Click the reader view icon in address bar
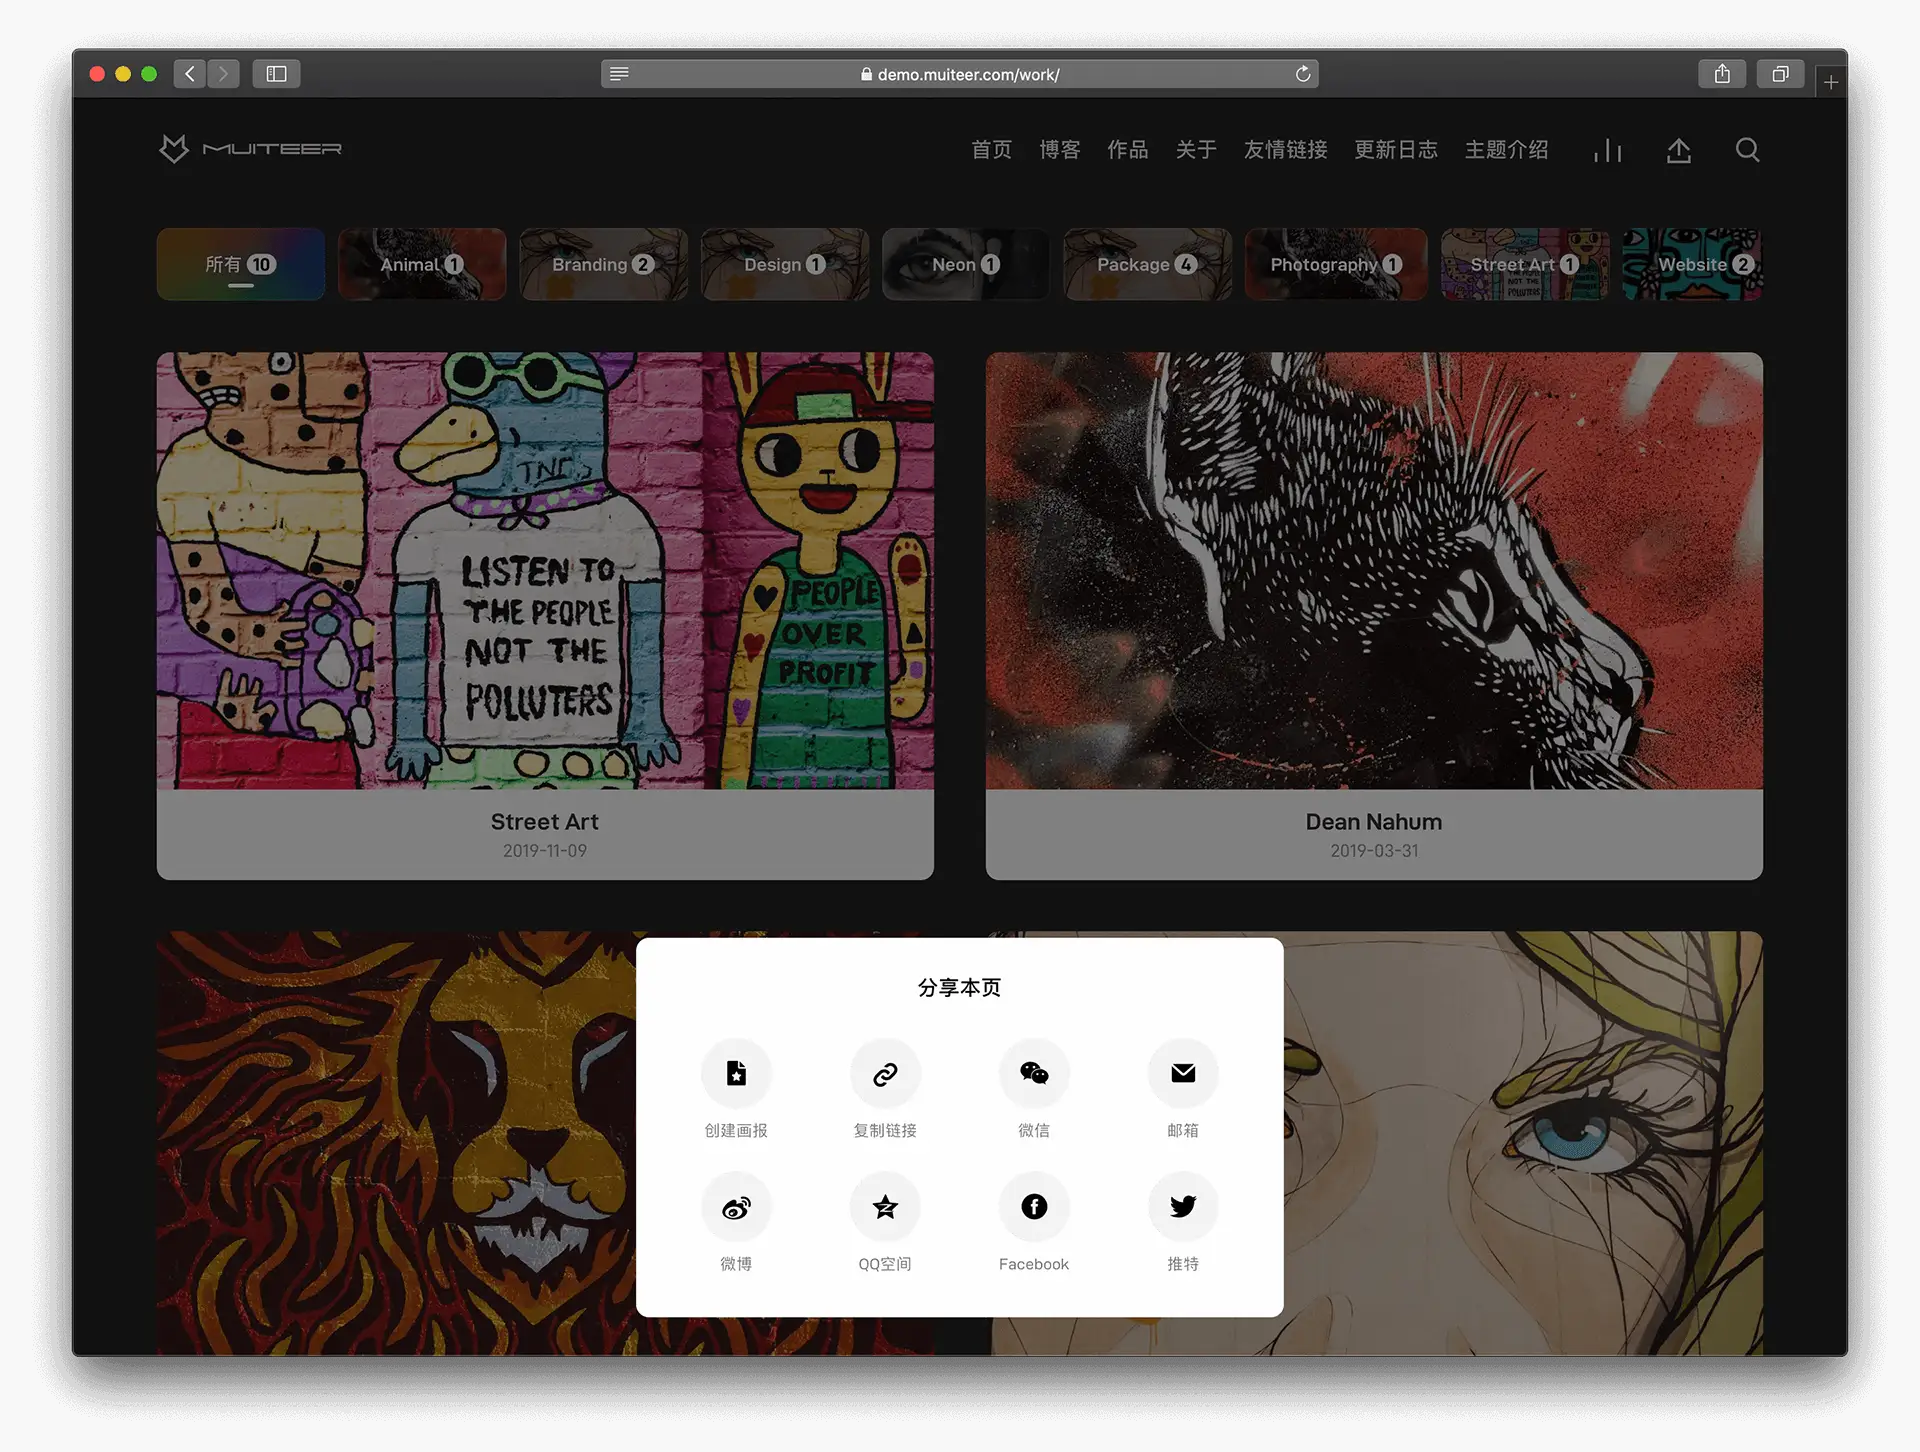The width and height of the screenshot is (1920, 1452). point(619,74)
